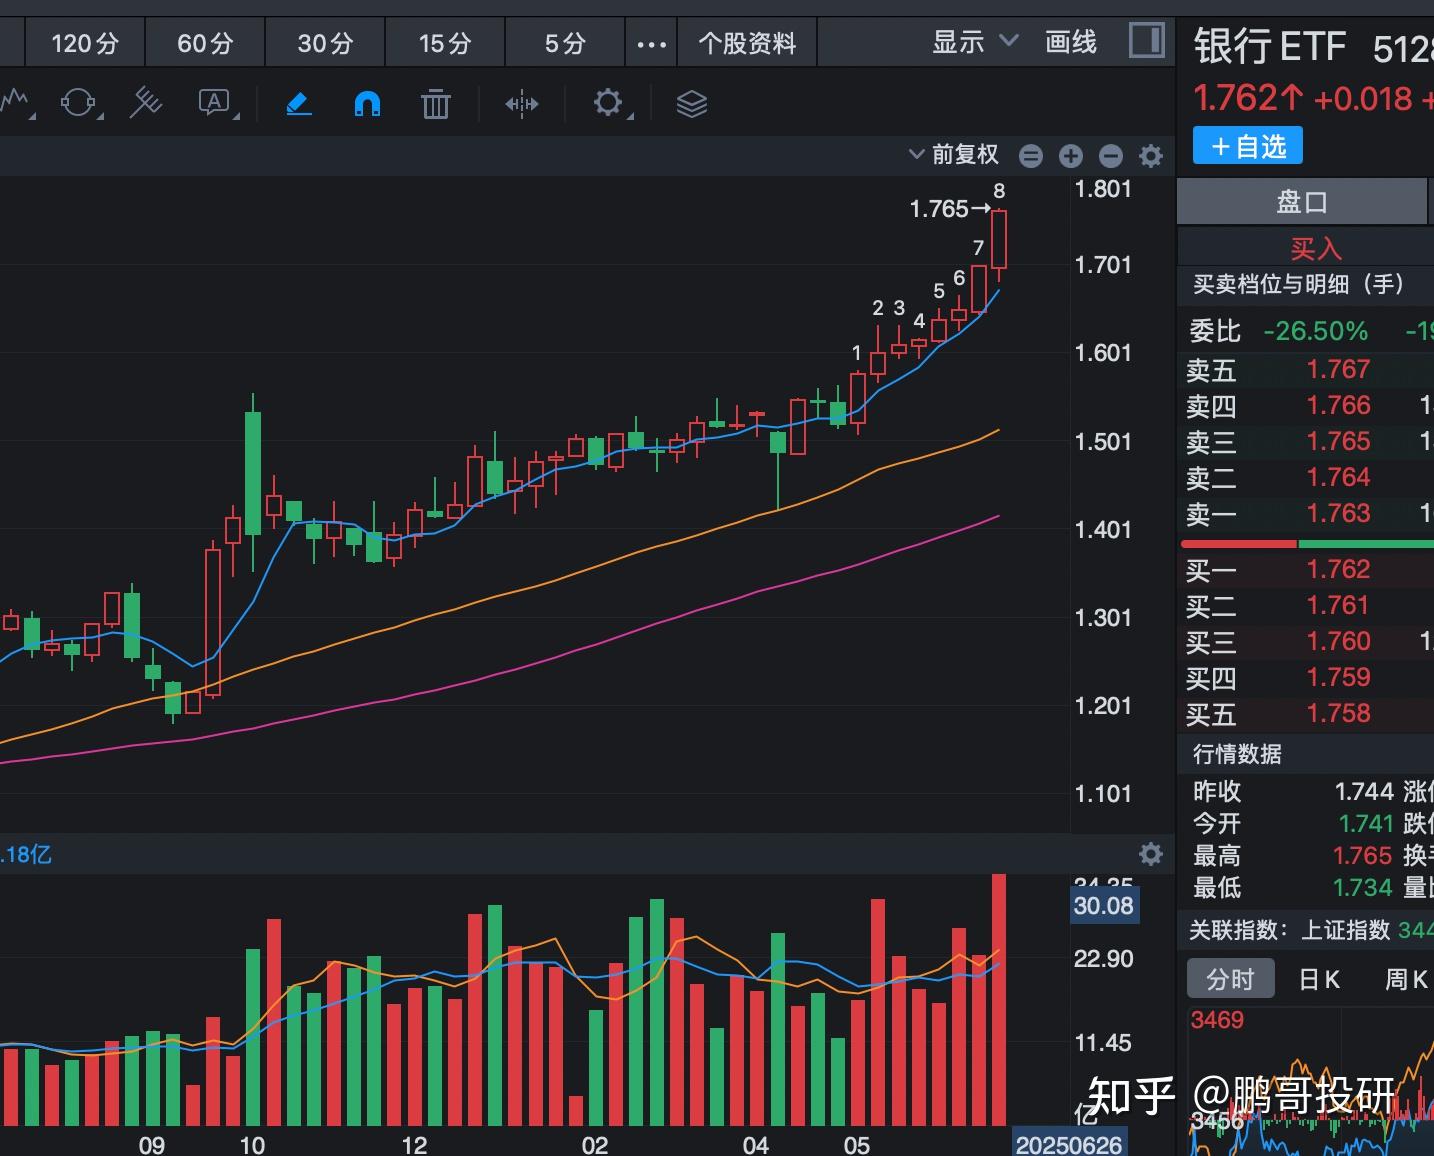Toggle the right side panel layout
Image resolution: width=1434 pixels, height=1156 pixels.
tap(1146, 41)
